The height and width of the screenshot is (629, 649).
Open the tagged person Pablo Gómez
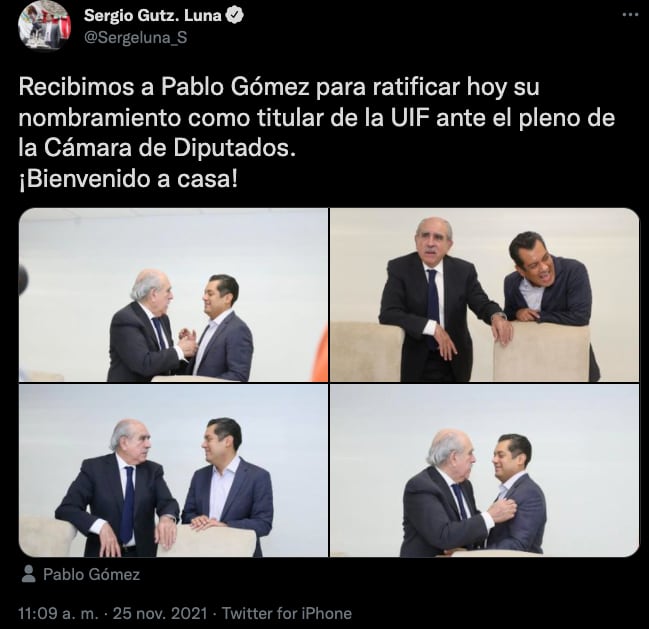coord(91,574)
